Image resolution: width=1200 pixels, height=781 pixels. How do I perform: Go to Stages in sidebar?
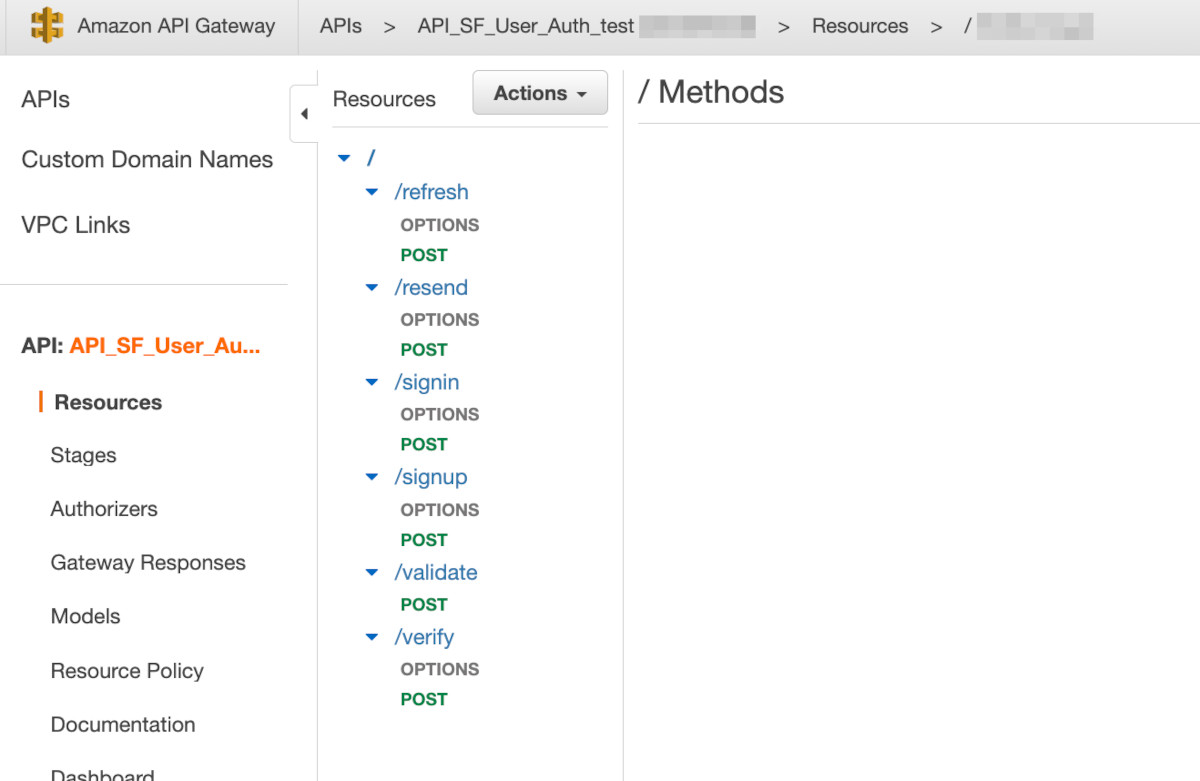pyautogui.click(x=83, y=455)
